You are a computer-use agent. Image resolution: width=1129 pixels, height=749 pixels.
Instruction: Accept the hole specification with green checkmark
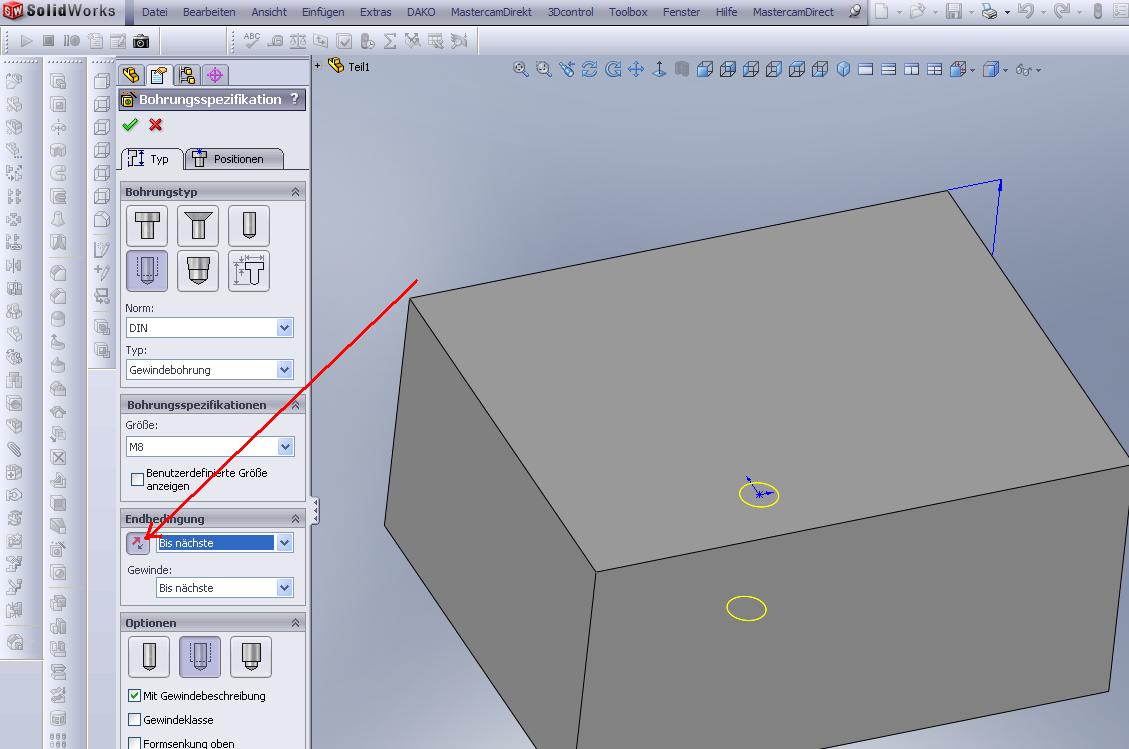pyautogui.click(x=130, y=125)
